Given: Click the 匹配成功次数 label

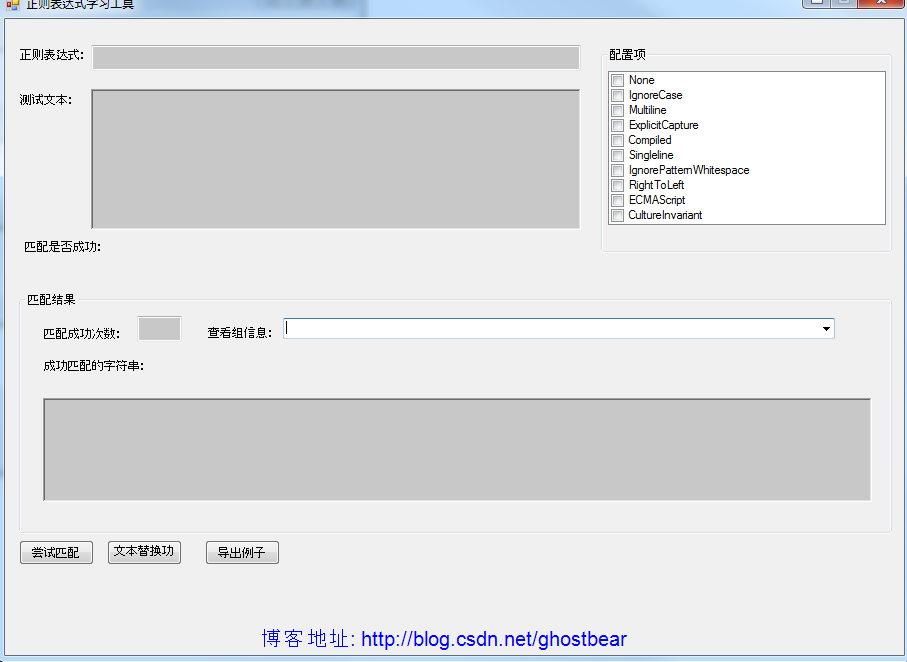Looking at the screenshot, I should coord(82,334).
